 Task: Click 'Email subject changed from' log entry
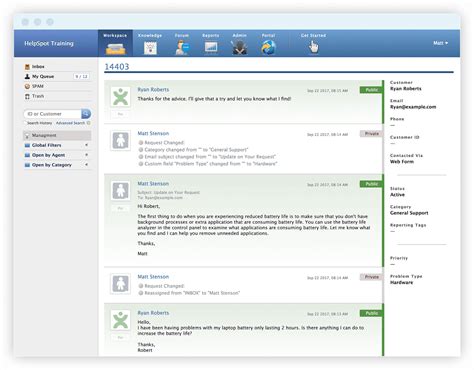[x=207, y=157]
